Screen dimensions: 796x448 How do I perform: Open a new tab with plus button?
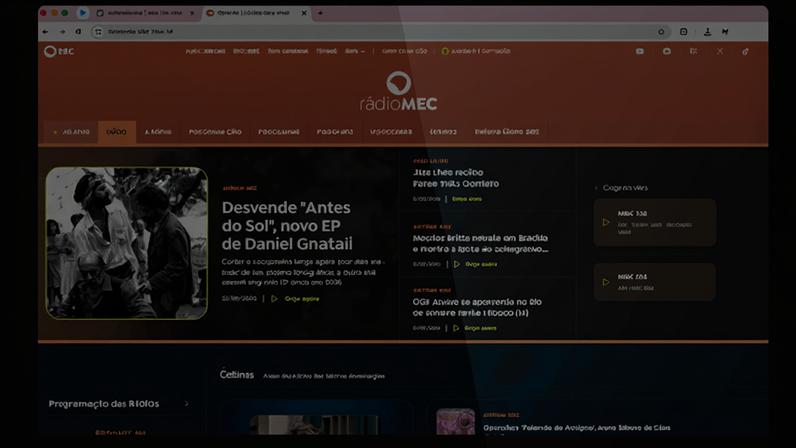320,13
